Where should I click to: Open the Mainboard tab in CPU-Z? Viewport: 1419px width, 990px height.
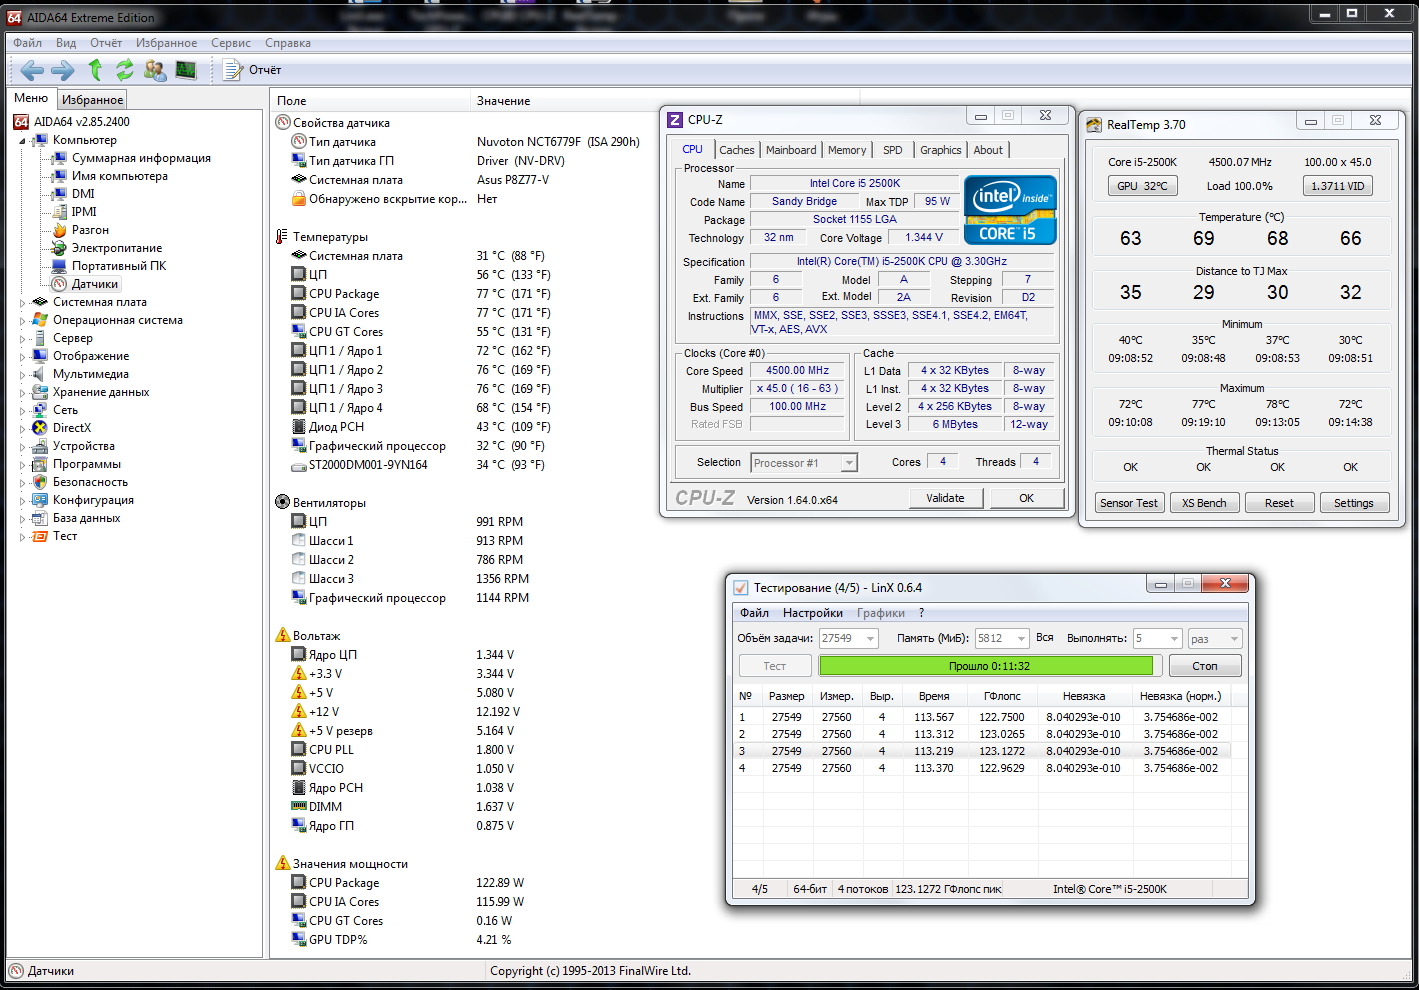click(791, 150)
